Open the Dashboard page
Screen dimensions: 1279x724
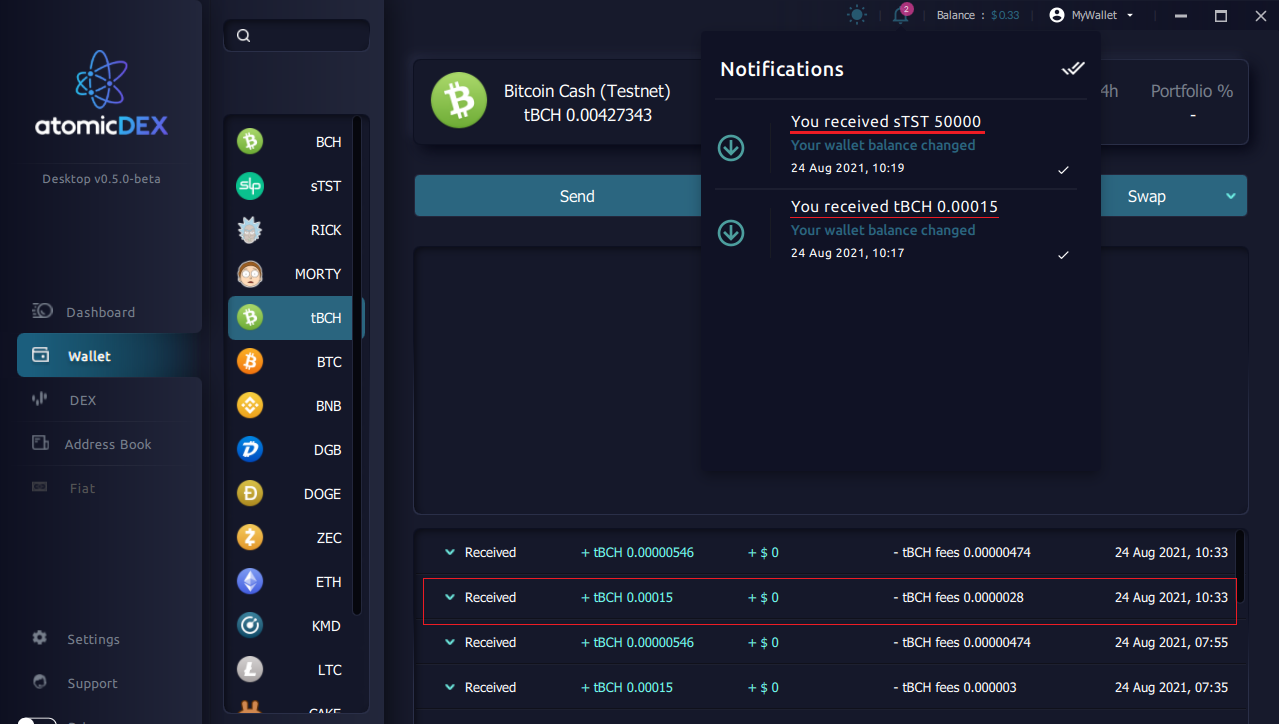coord(100,312)
